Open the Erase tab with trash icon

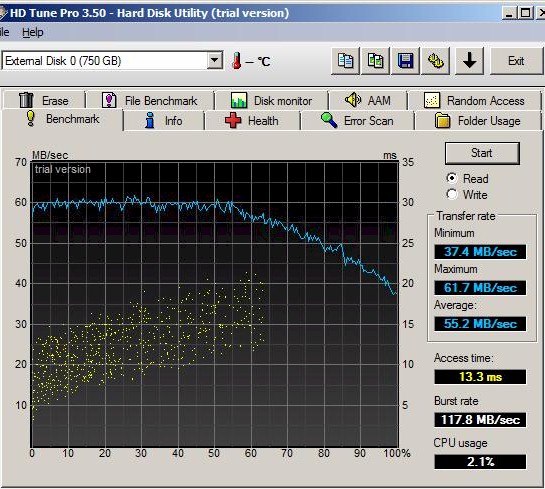coord(44,100)
